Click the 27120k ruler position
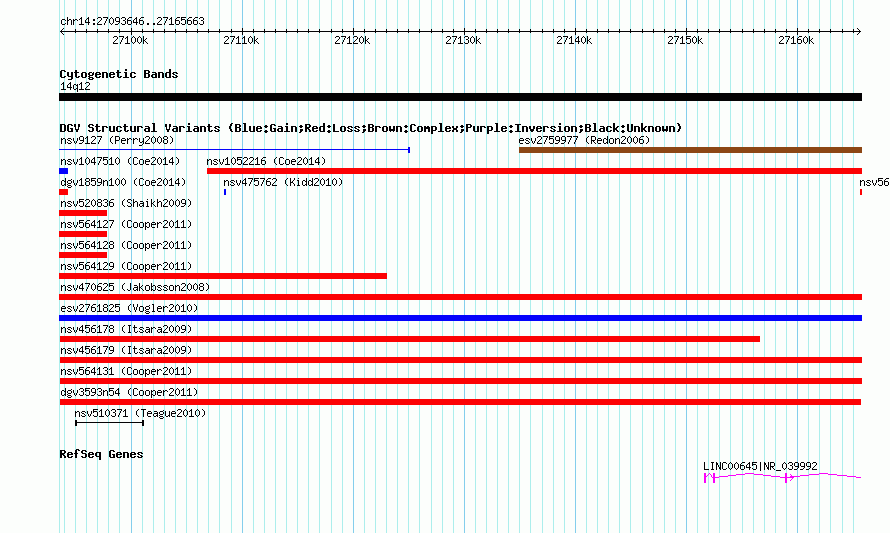Screen dimensions: 890x533 click(352, 40)
